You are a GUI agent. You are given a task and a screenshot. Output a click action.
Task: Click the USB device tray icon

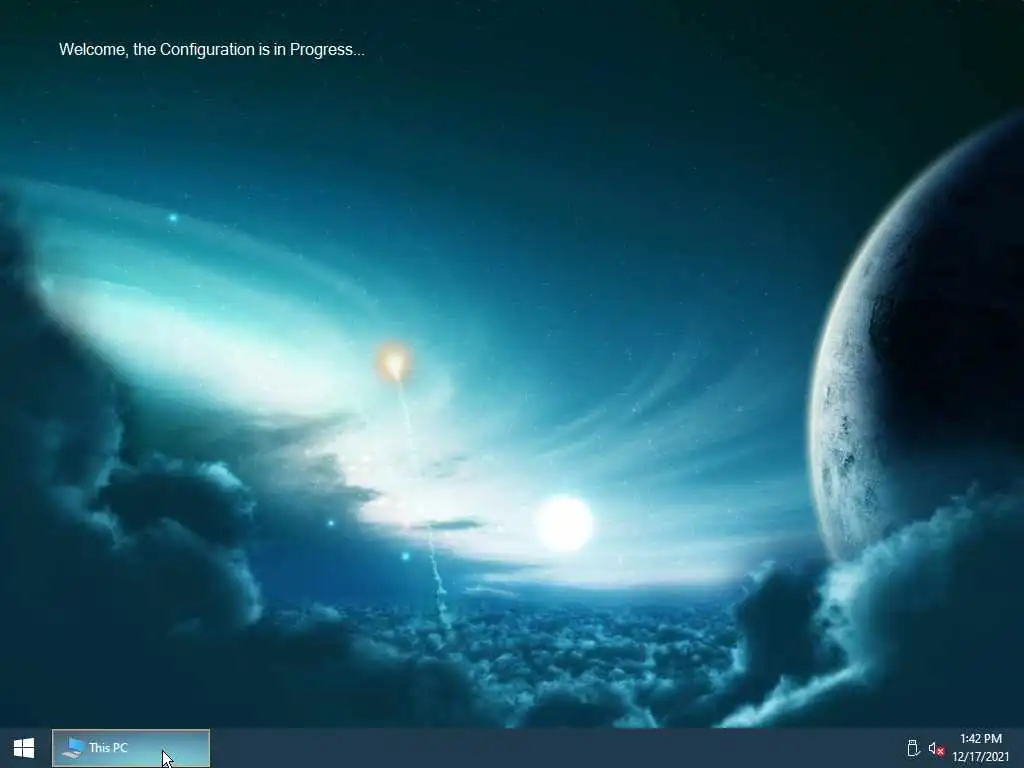click(913, 748)
